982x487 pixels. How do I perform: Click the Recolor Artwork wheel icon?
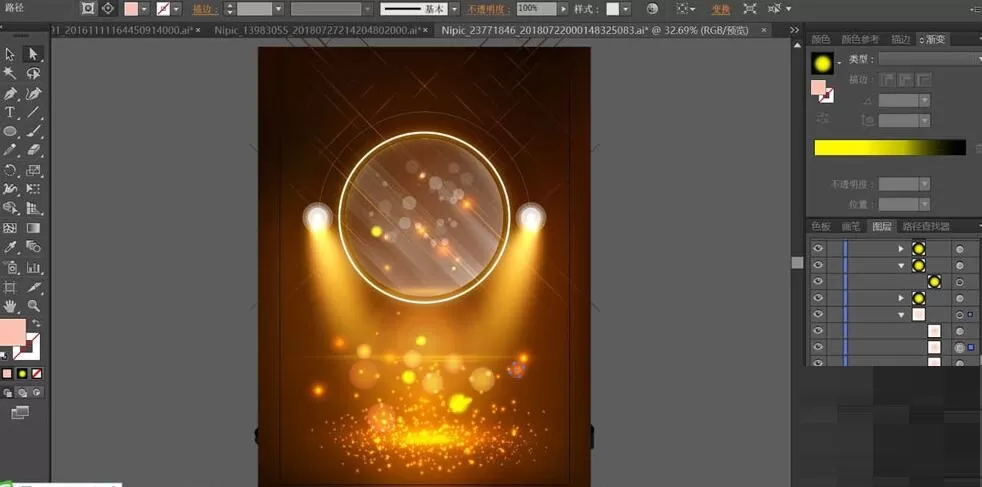click(x=653, y=9)
